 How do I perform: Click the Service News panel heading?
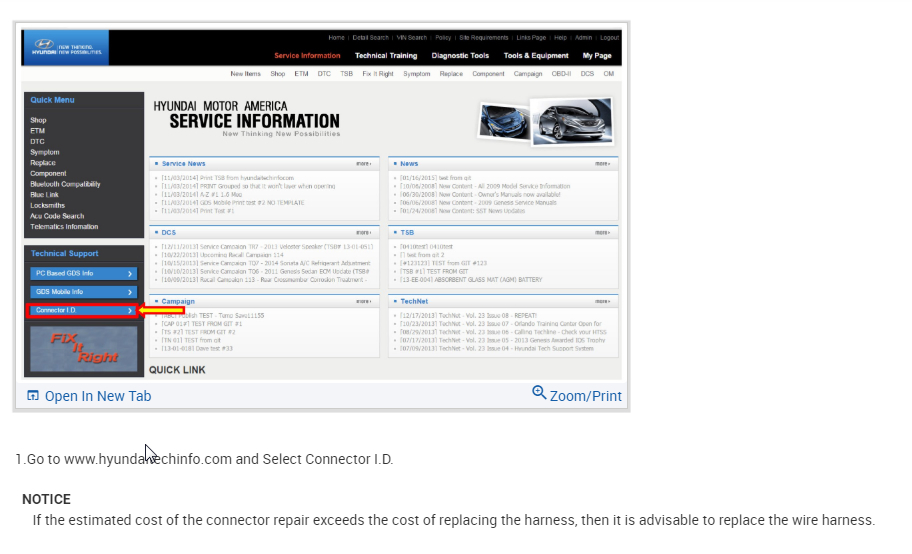183,164
